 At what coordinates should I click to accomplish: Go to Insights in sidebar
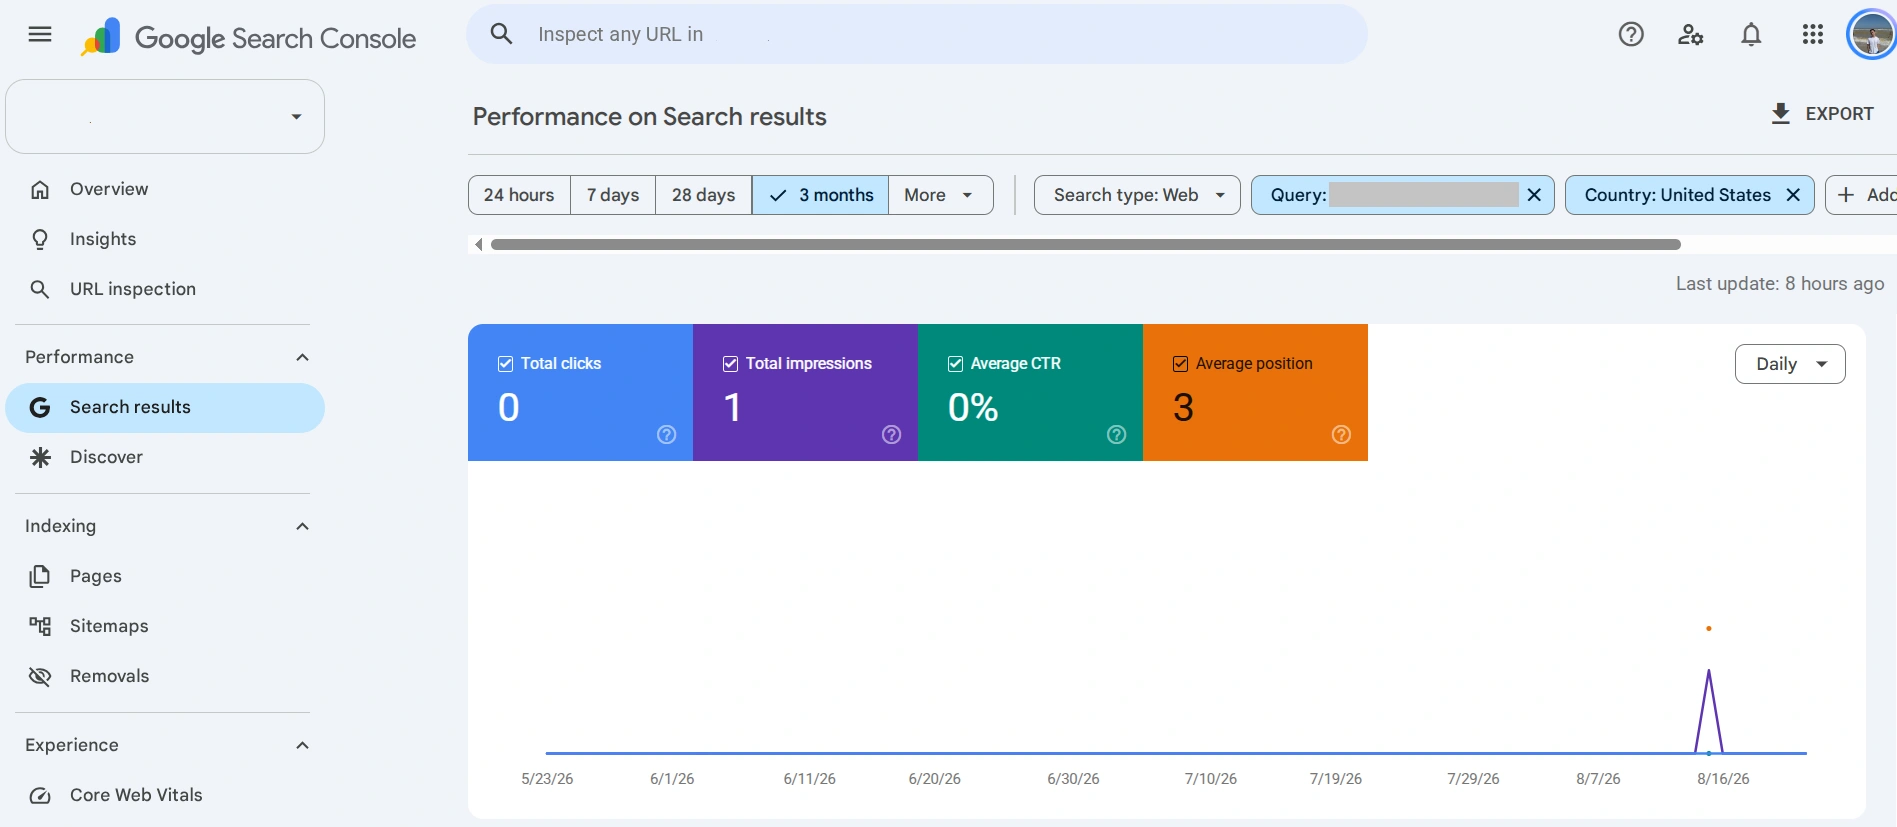tap(165, 239)
